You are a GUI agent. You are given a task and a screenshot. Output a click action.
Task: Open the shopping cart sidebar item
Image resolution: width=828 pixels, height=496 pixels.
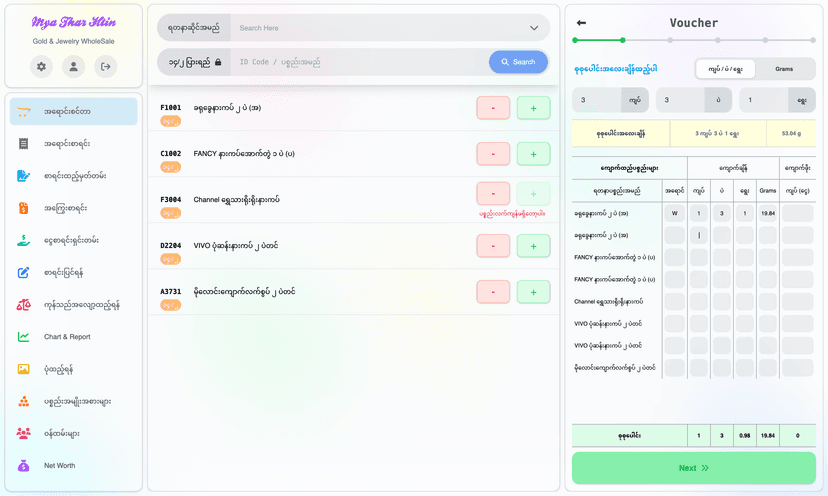(73, 111)
